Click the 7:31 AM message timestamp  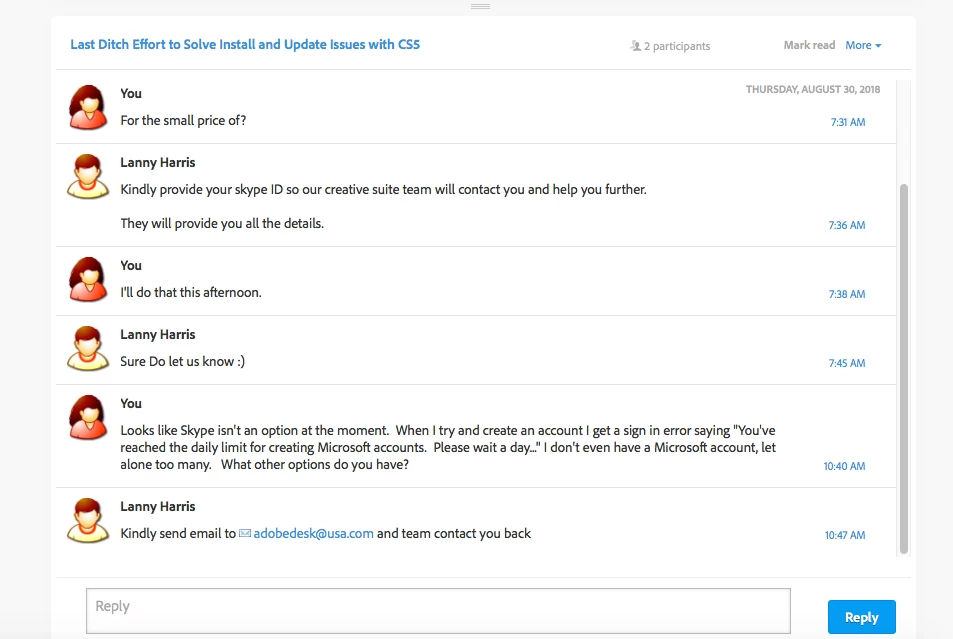[847, 122]
